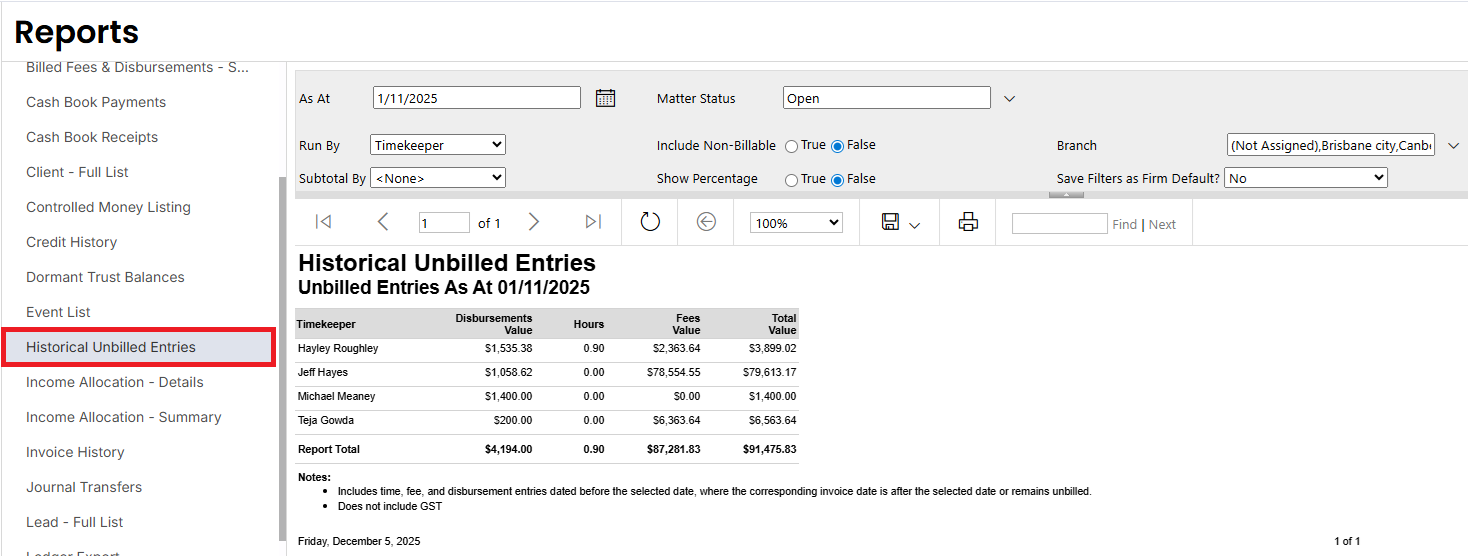Collapse the filter panel with splitter arrow
1468x556 pixels.
pyautogui.click(x=1066, y=194)
